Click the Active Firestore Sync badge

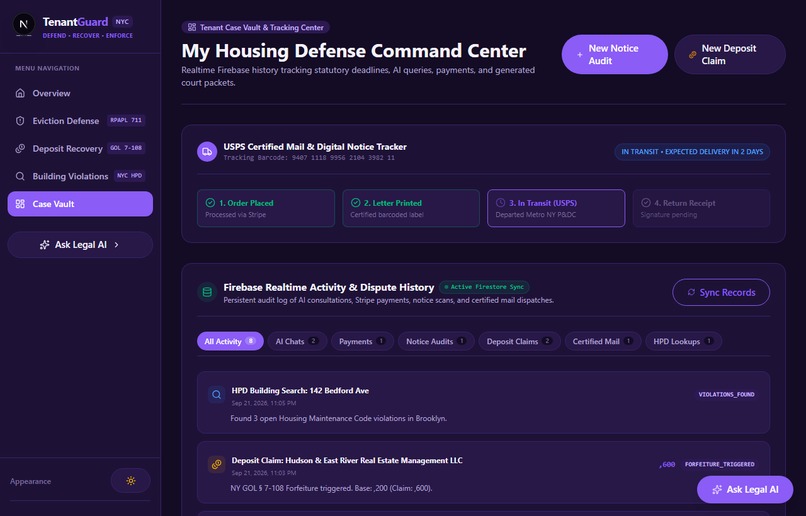pos(484,287)
